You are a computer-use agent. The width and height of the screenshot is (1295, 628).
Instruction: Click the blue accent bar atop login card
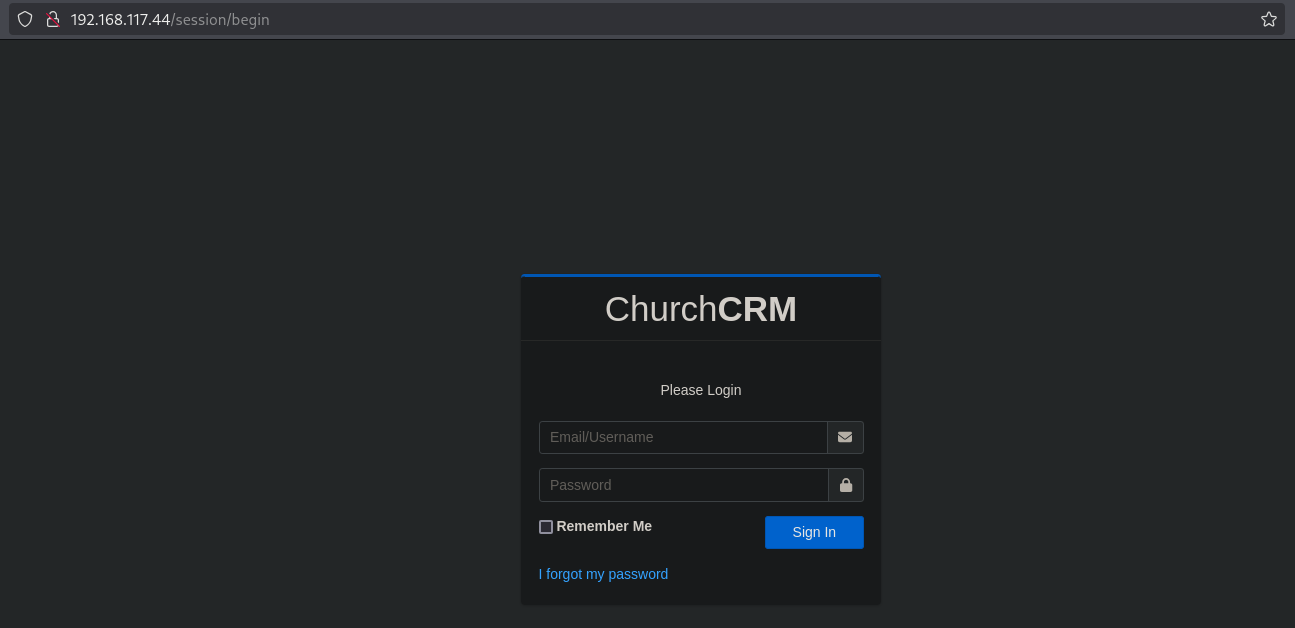click(700, 275)
